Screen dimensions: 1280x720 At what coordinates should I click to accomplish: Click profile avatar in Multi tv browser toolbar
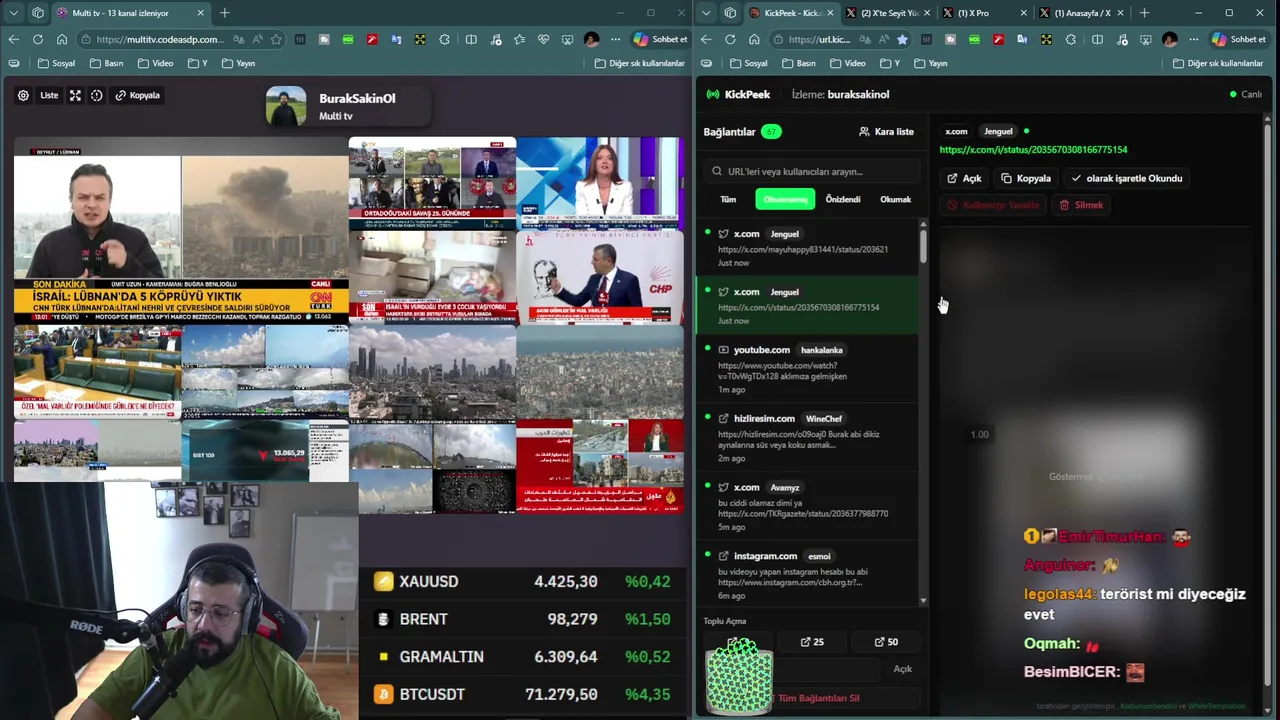coord(591,39)
